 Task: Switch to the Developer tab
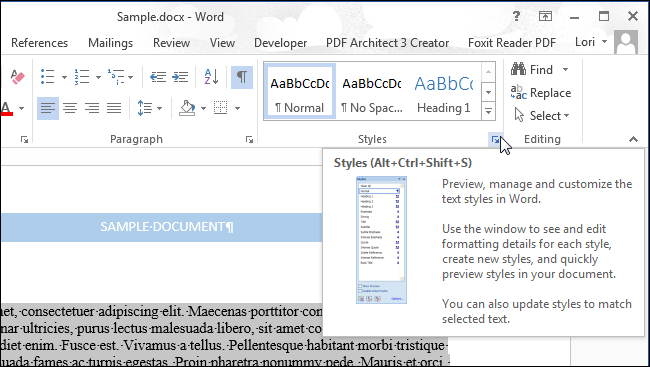tap(281, 43)
